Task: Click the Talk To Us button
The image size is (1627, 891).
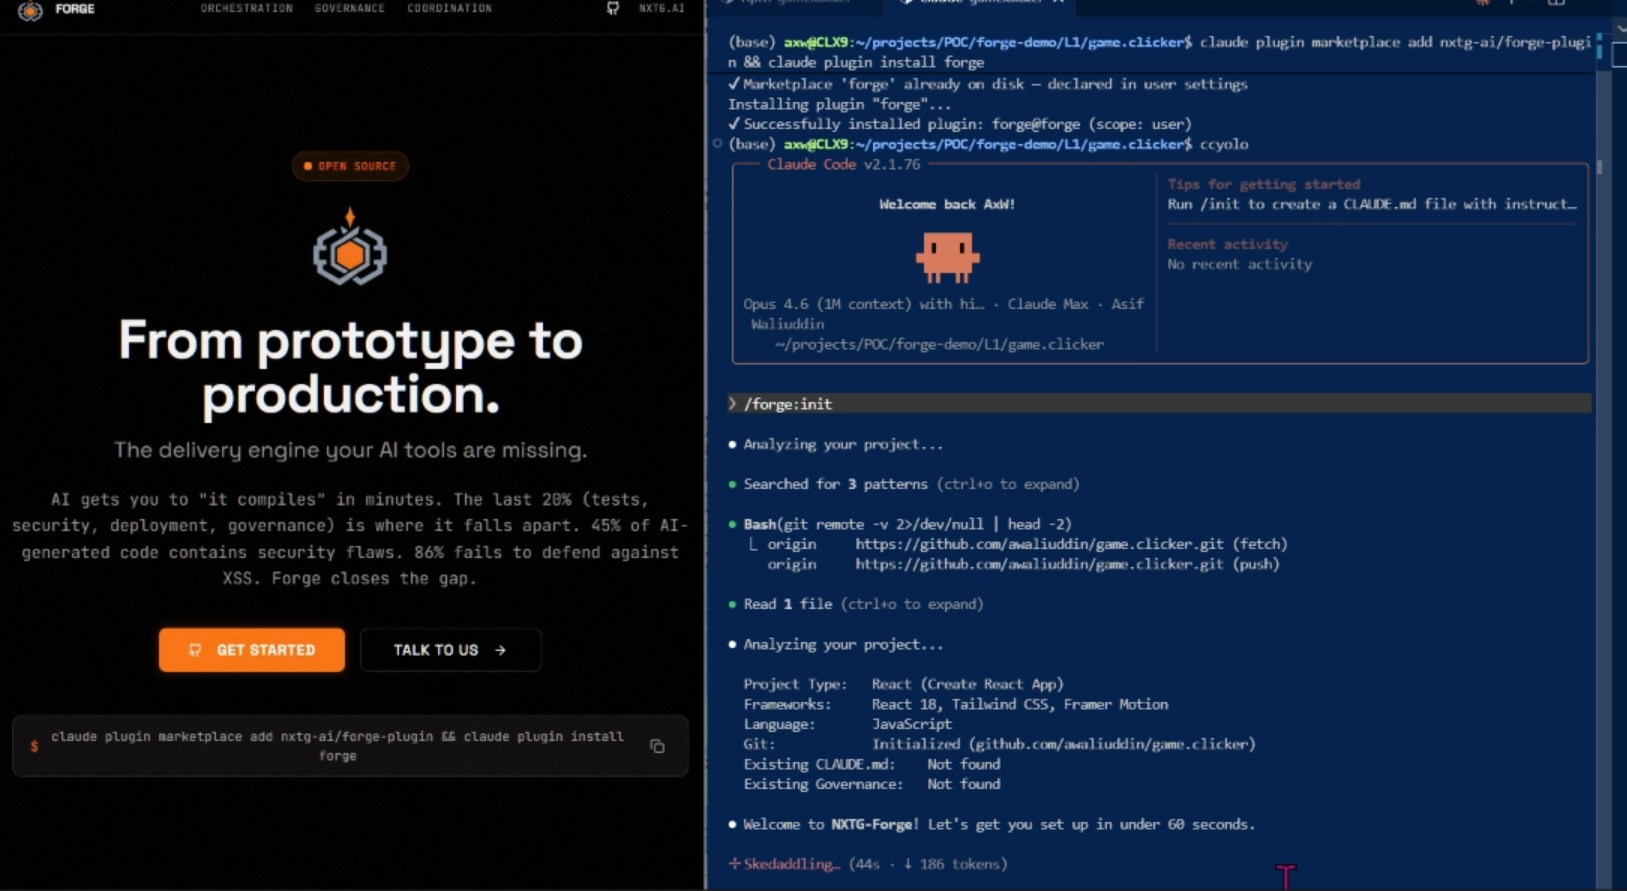Action: pos(450,650)
